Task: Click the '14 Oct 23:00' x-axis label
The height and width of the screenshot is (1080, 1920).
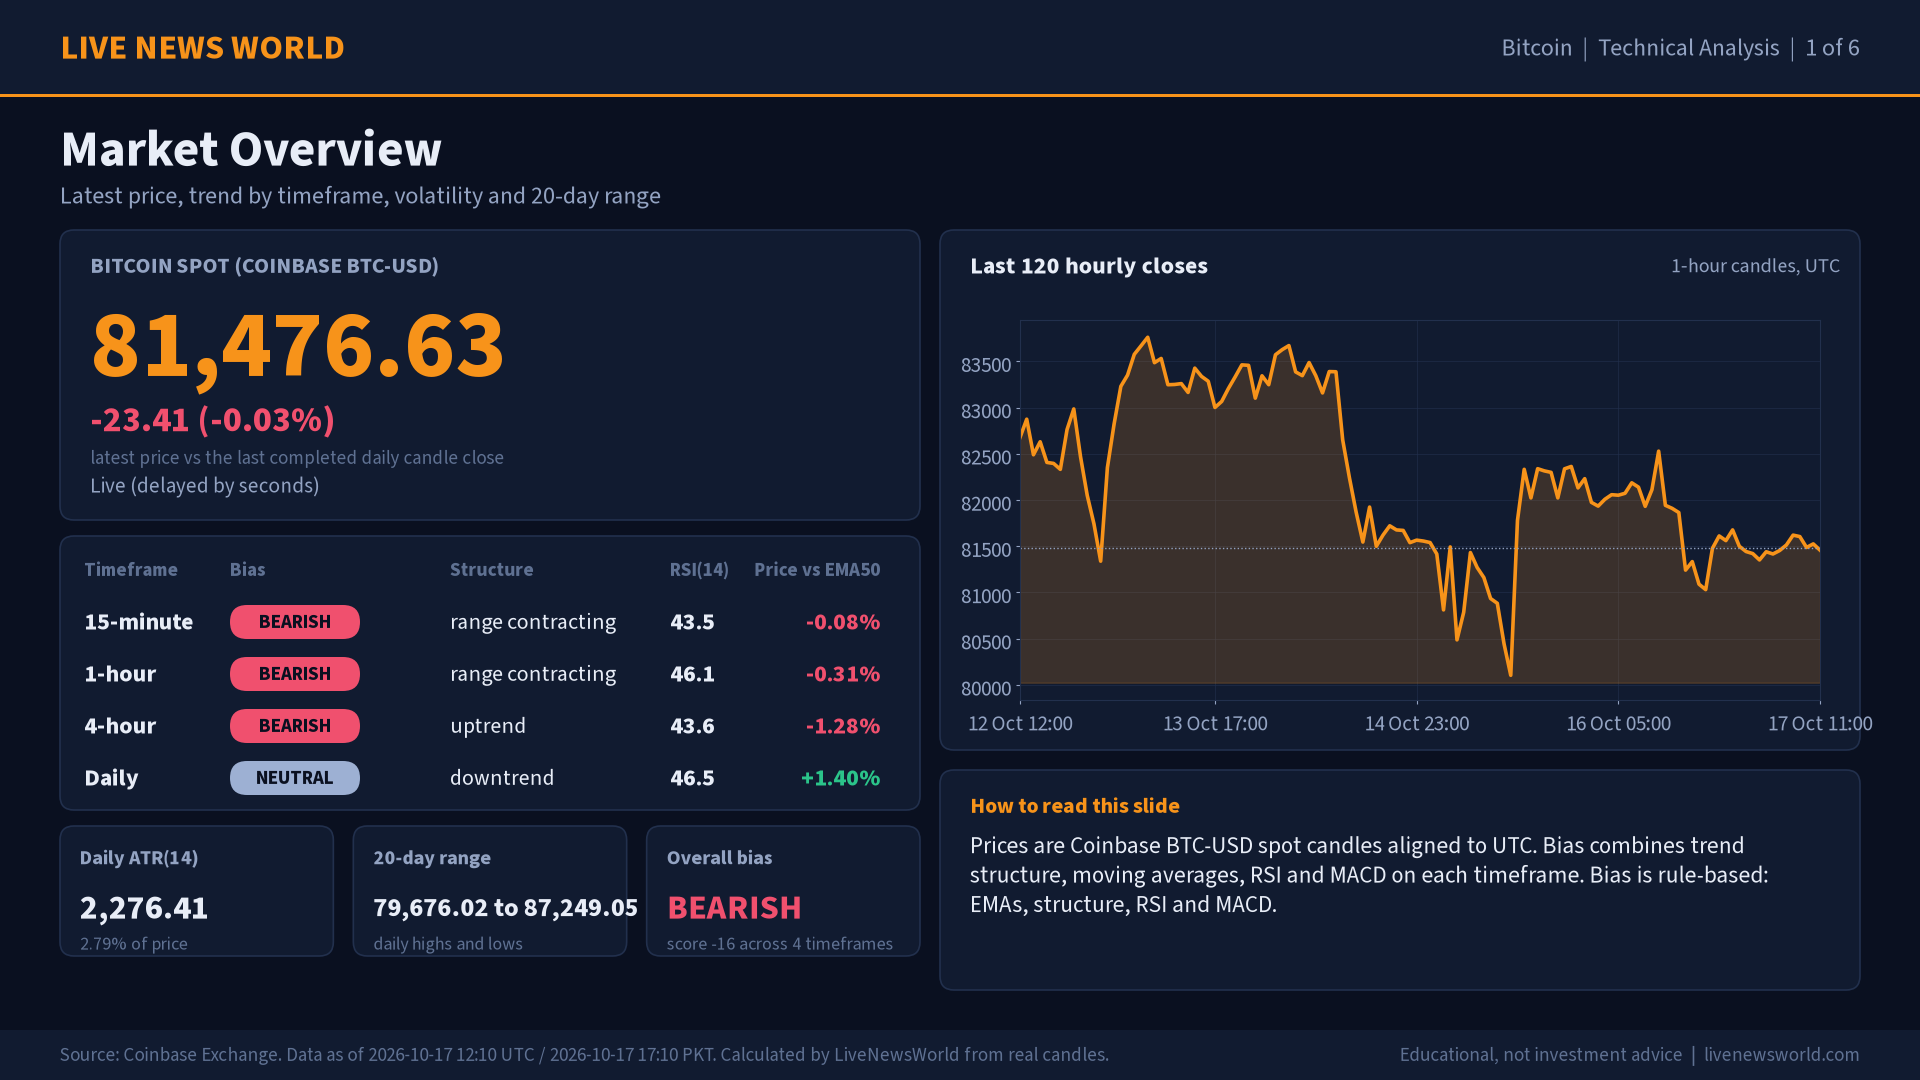Action: 1417,724
